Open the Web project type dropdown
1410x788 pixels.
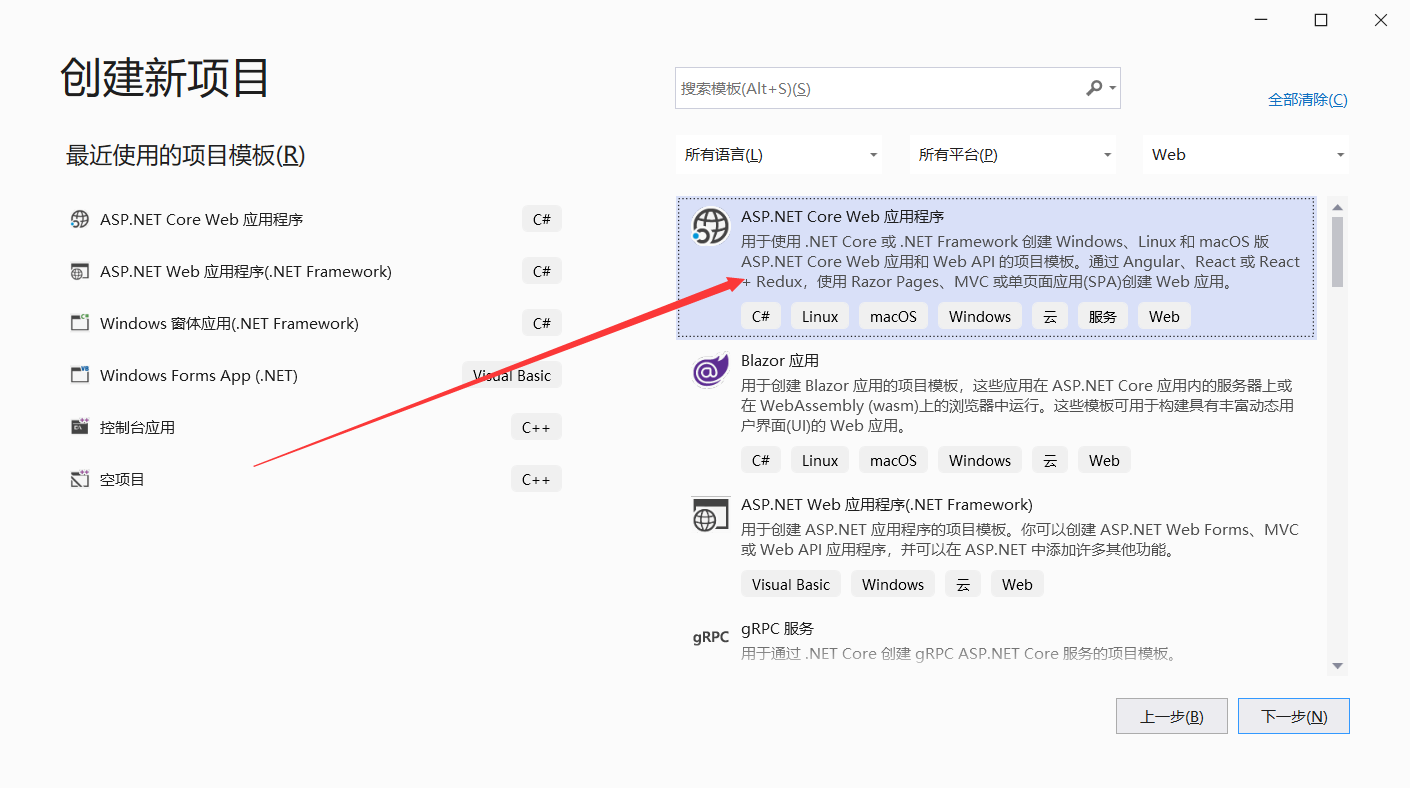(1246, 155)
